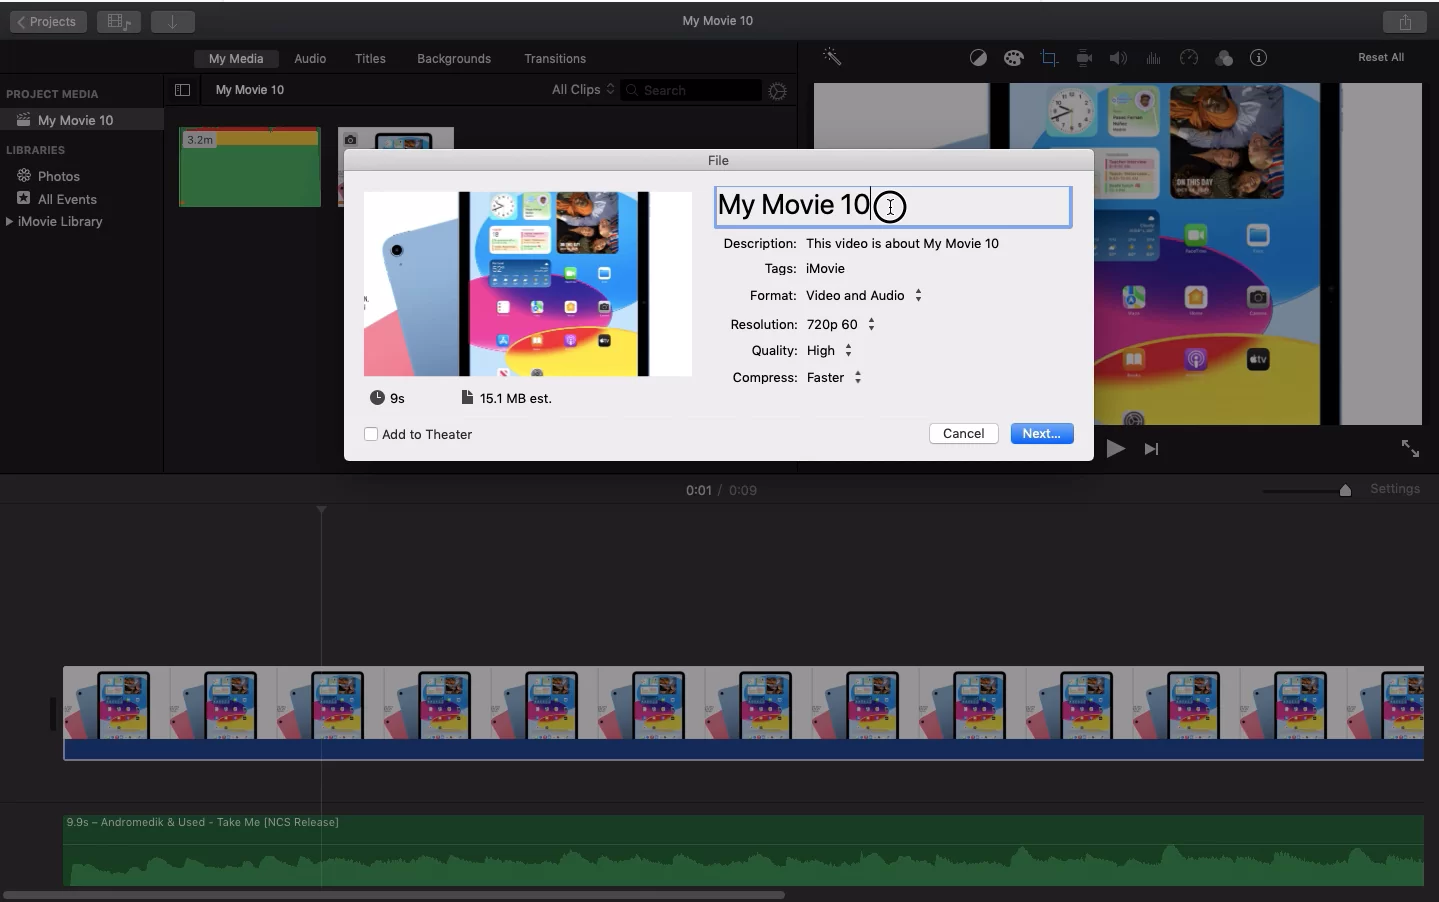Open the Compress dropdown

pos(834,377)
